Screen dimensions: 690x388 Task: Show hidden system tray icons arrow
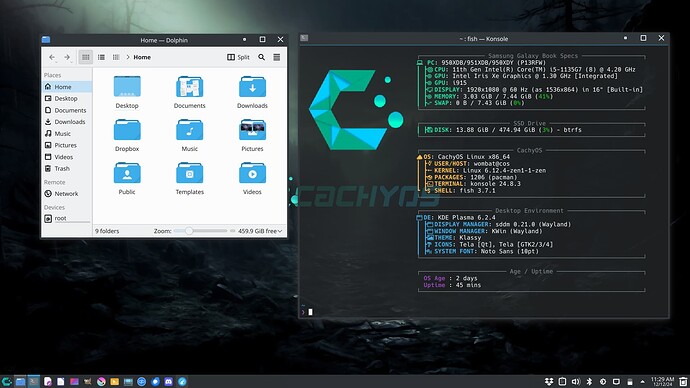pos(642,381)
